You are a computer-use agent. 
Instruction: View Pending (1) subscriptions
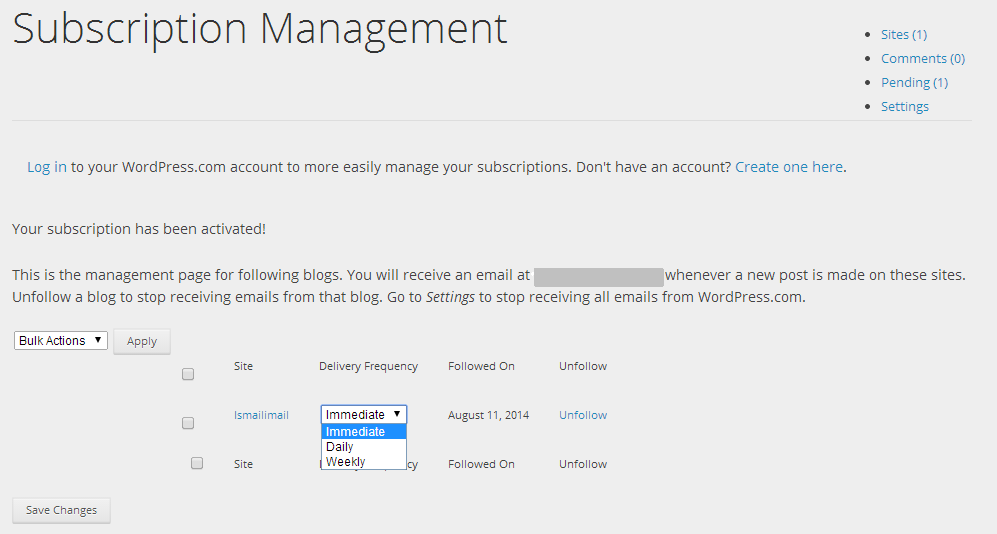click(x=914, y=83)
